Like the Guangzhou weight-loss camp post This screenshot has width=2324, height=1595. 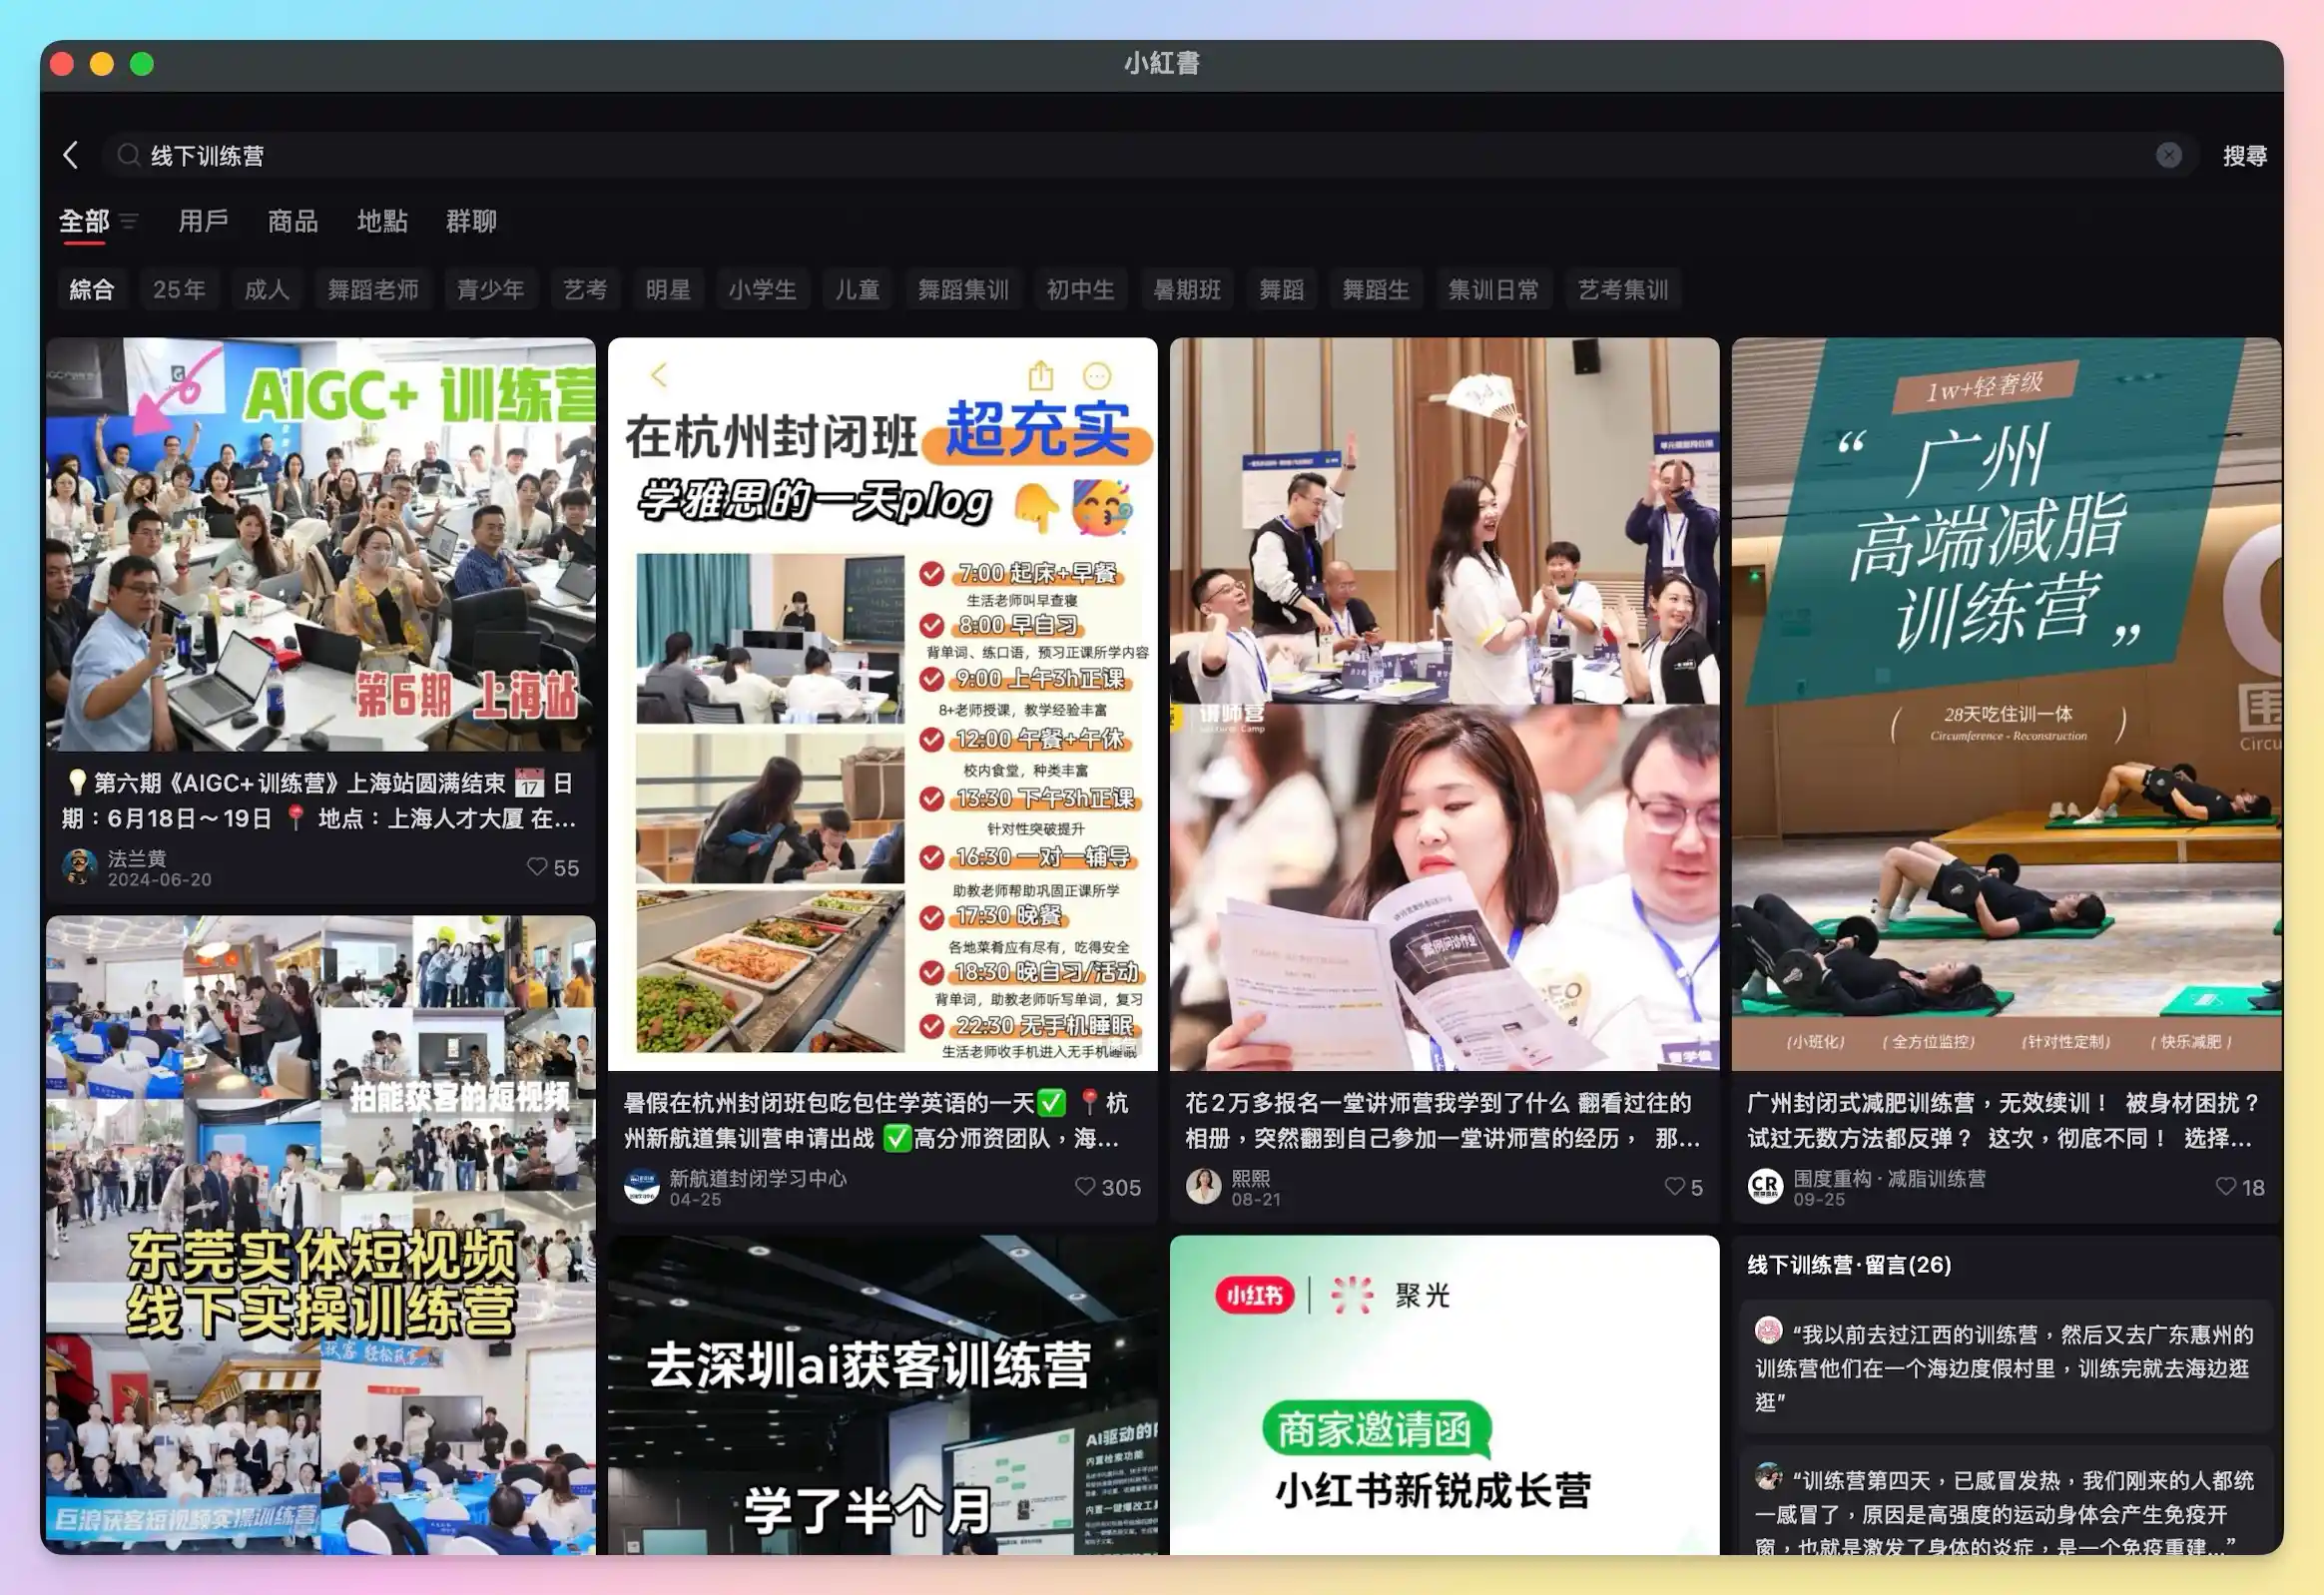click(2225, 1186)
